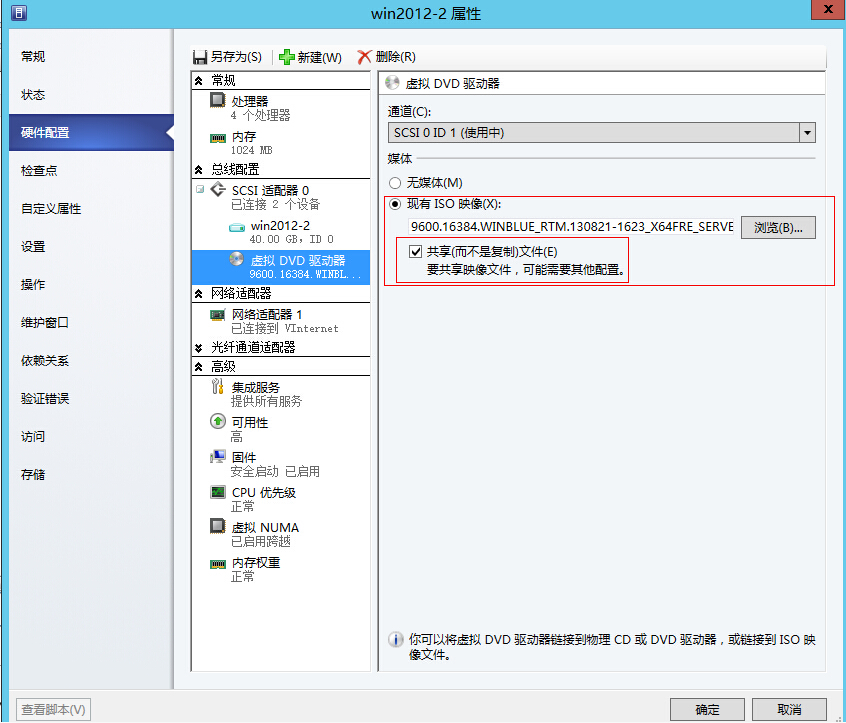Click the 浏览(B)... button
The image size is (846, 723).
tap(778, 228)
